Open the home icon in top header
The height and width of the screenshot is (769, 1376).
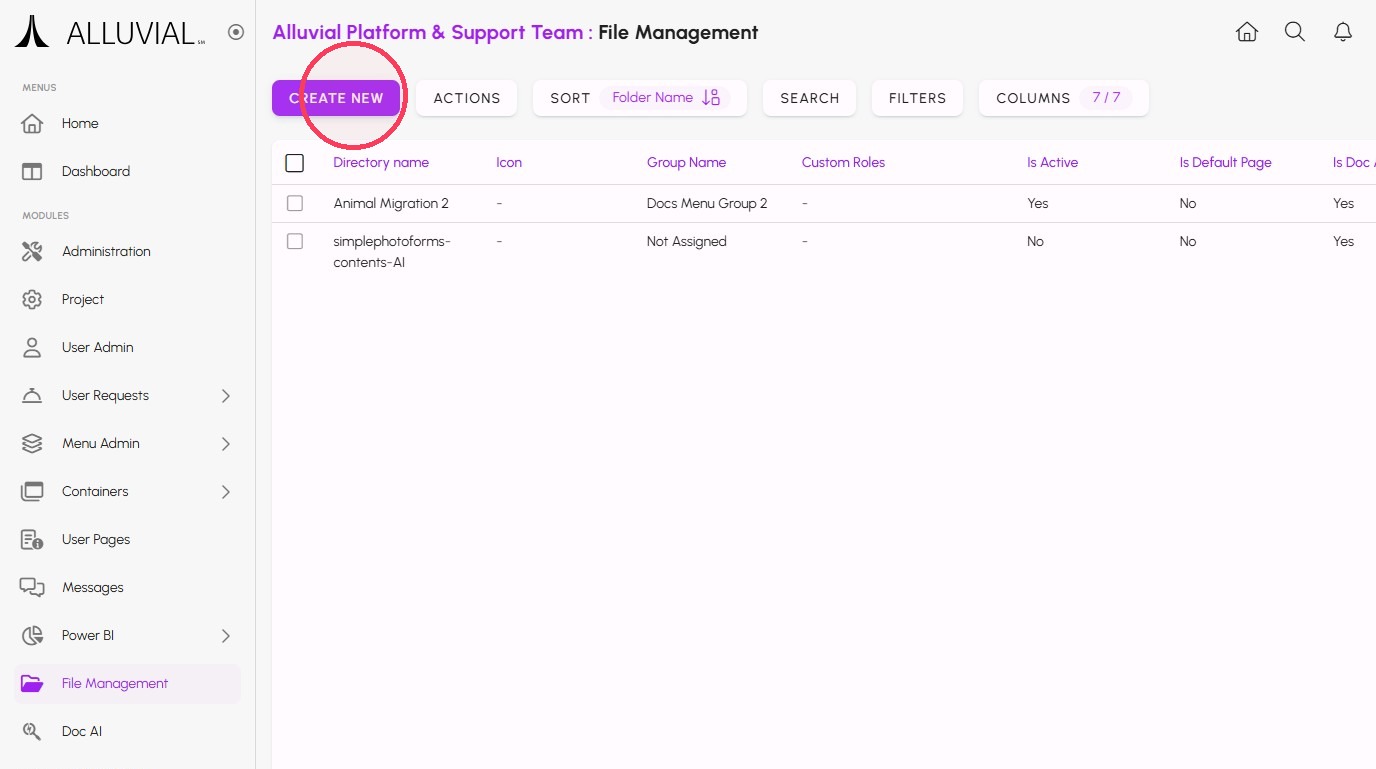pos(1247,32)
